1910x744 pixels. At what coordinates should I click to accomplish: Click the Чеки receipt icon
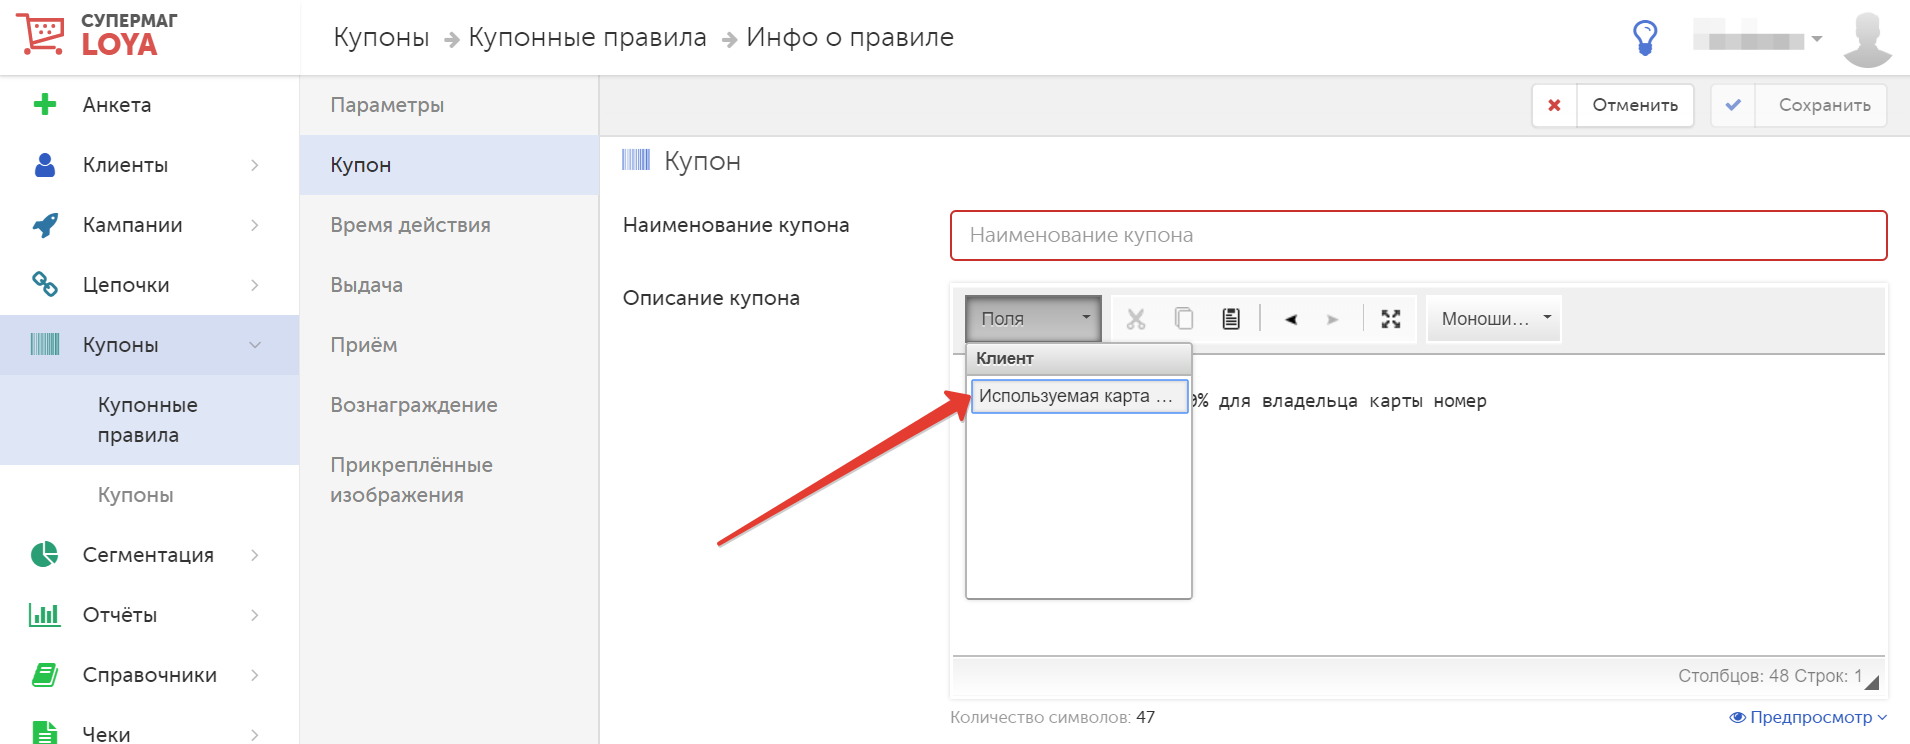click(x=44, y=733)
